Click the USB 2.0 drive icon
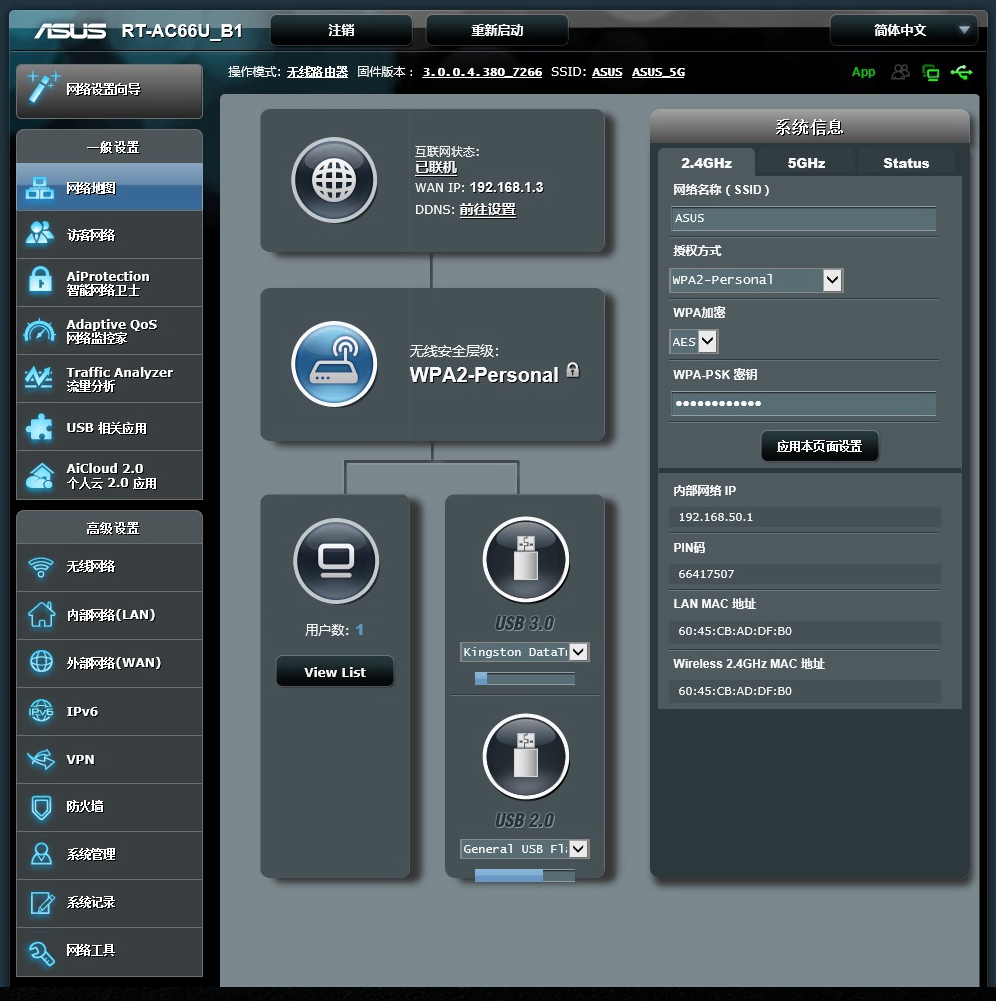The width and height of the screenshot is (996, 1001). click(525, 756)
